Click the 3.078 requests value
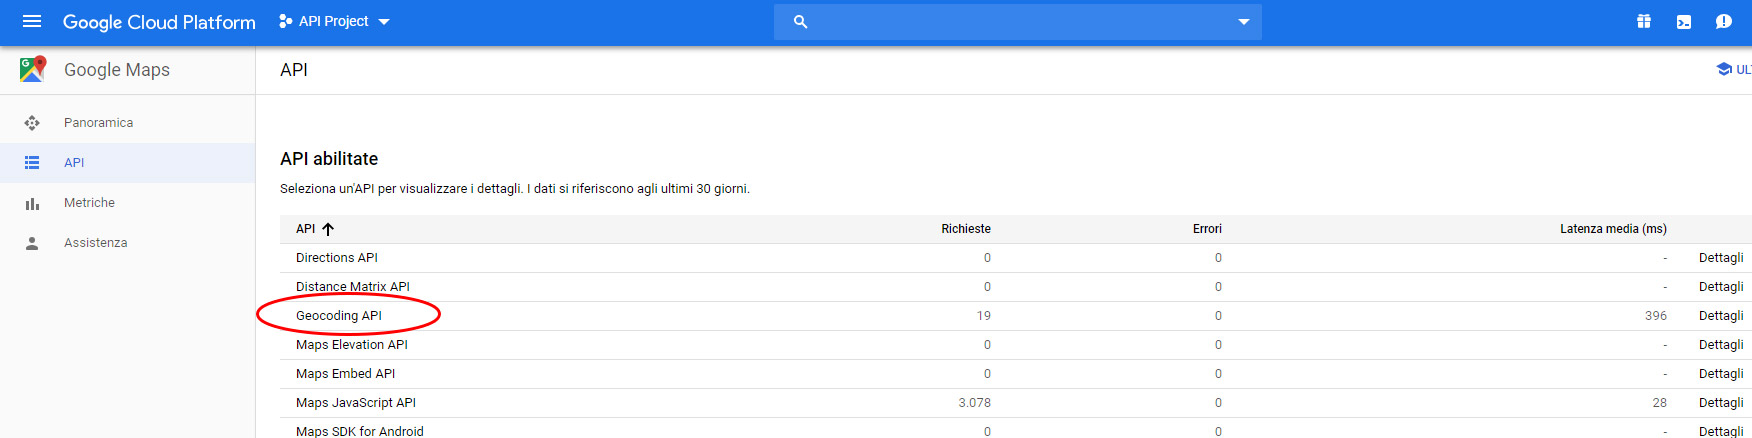The height and width of the screenshot is (438, 1752). coord(975,403)
